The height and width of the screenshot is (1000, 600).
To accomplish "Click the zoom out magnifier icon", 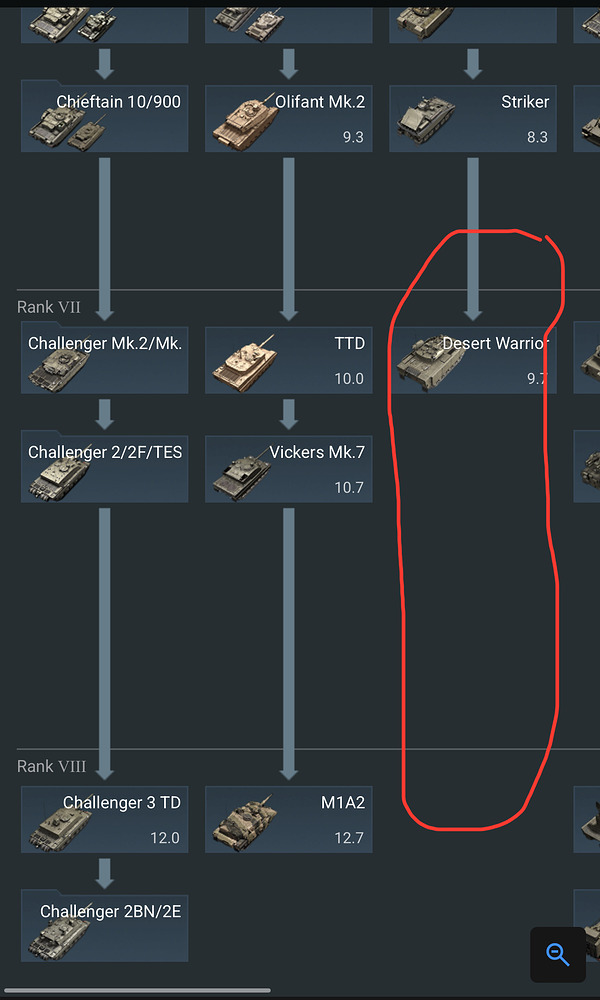I will (x=558, y=954).
